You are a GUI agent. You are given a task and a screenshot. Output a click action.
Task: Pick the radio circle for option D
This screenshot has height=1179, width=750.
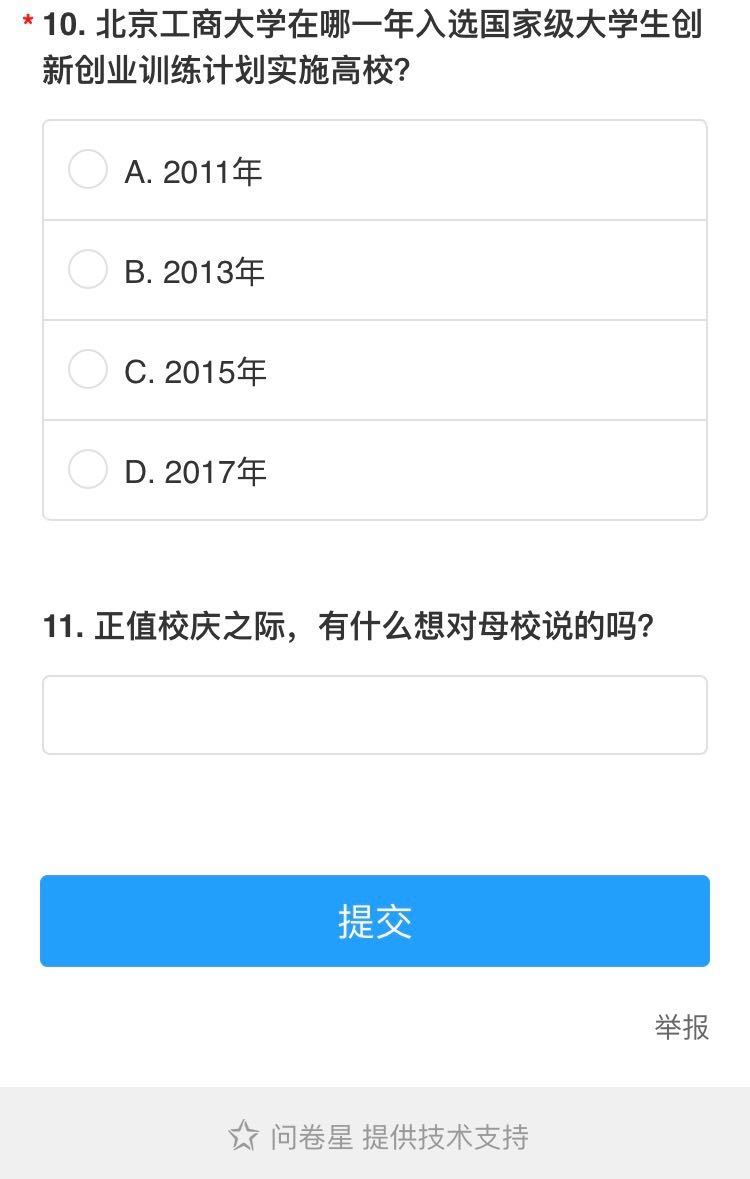coord(88,469)
